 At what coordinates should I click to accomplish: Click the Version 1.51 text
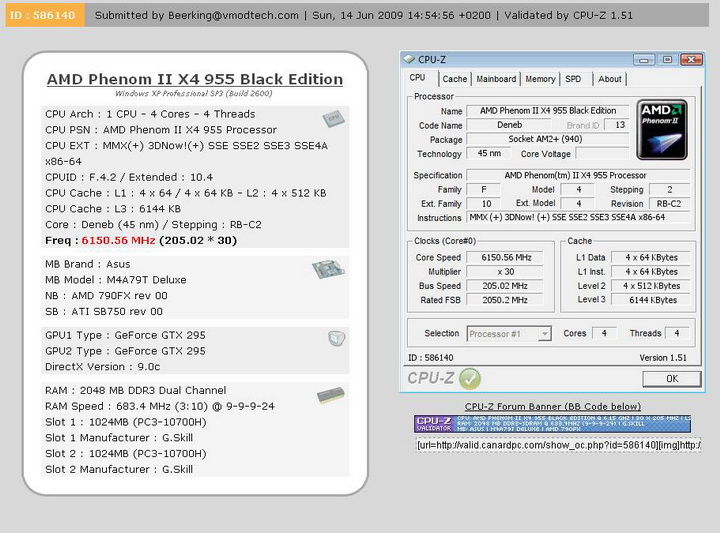pos(663,358)
